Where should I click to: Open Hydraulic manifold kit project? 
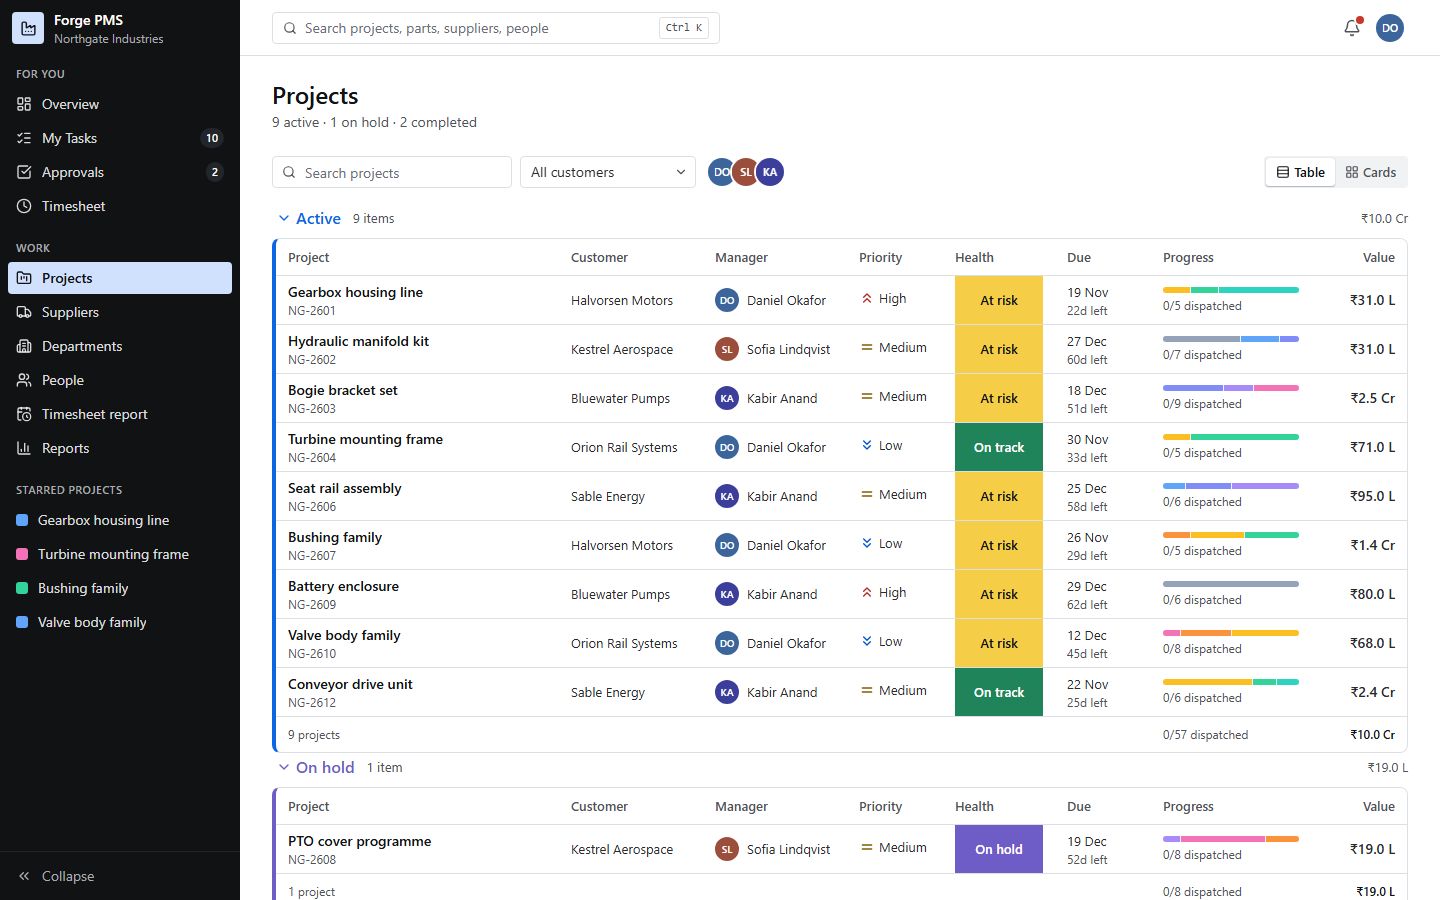(358, 341)
